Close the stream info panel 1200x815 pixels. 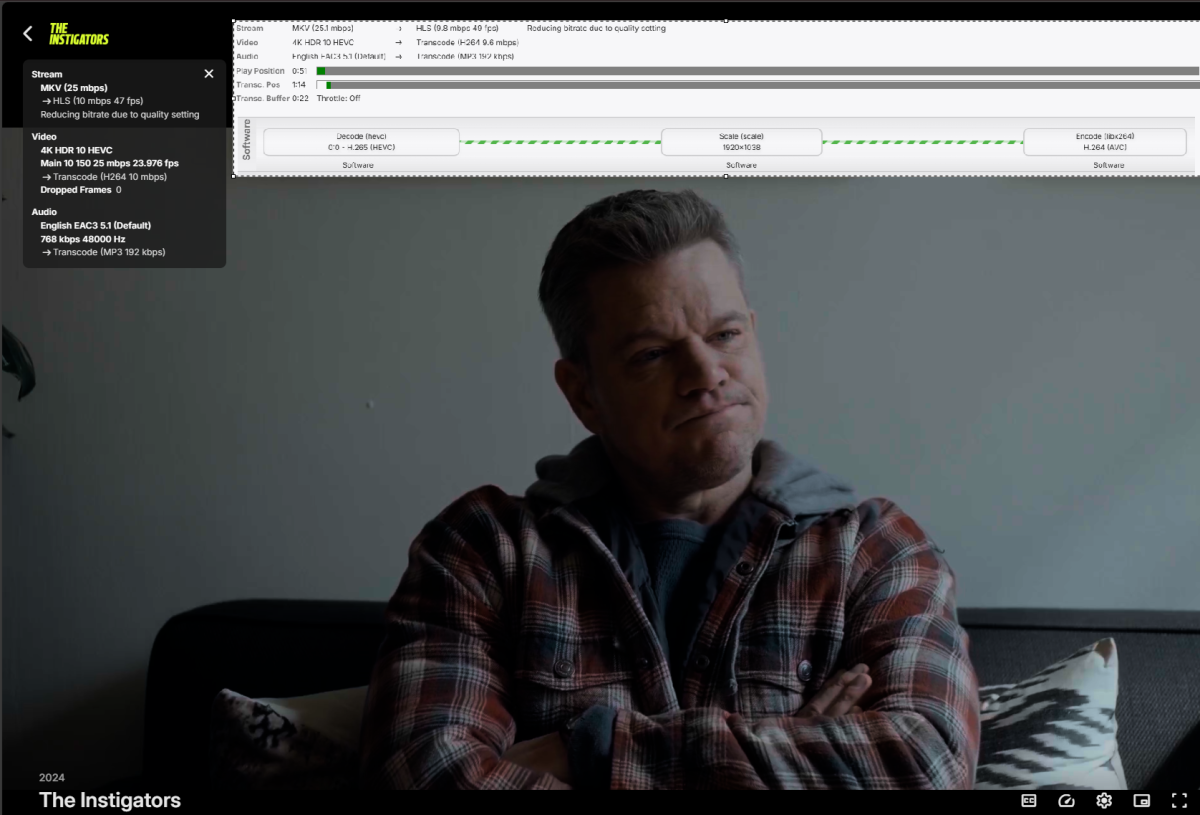pos(209,74)
